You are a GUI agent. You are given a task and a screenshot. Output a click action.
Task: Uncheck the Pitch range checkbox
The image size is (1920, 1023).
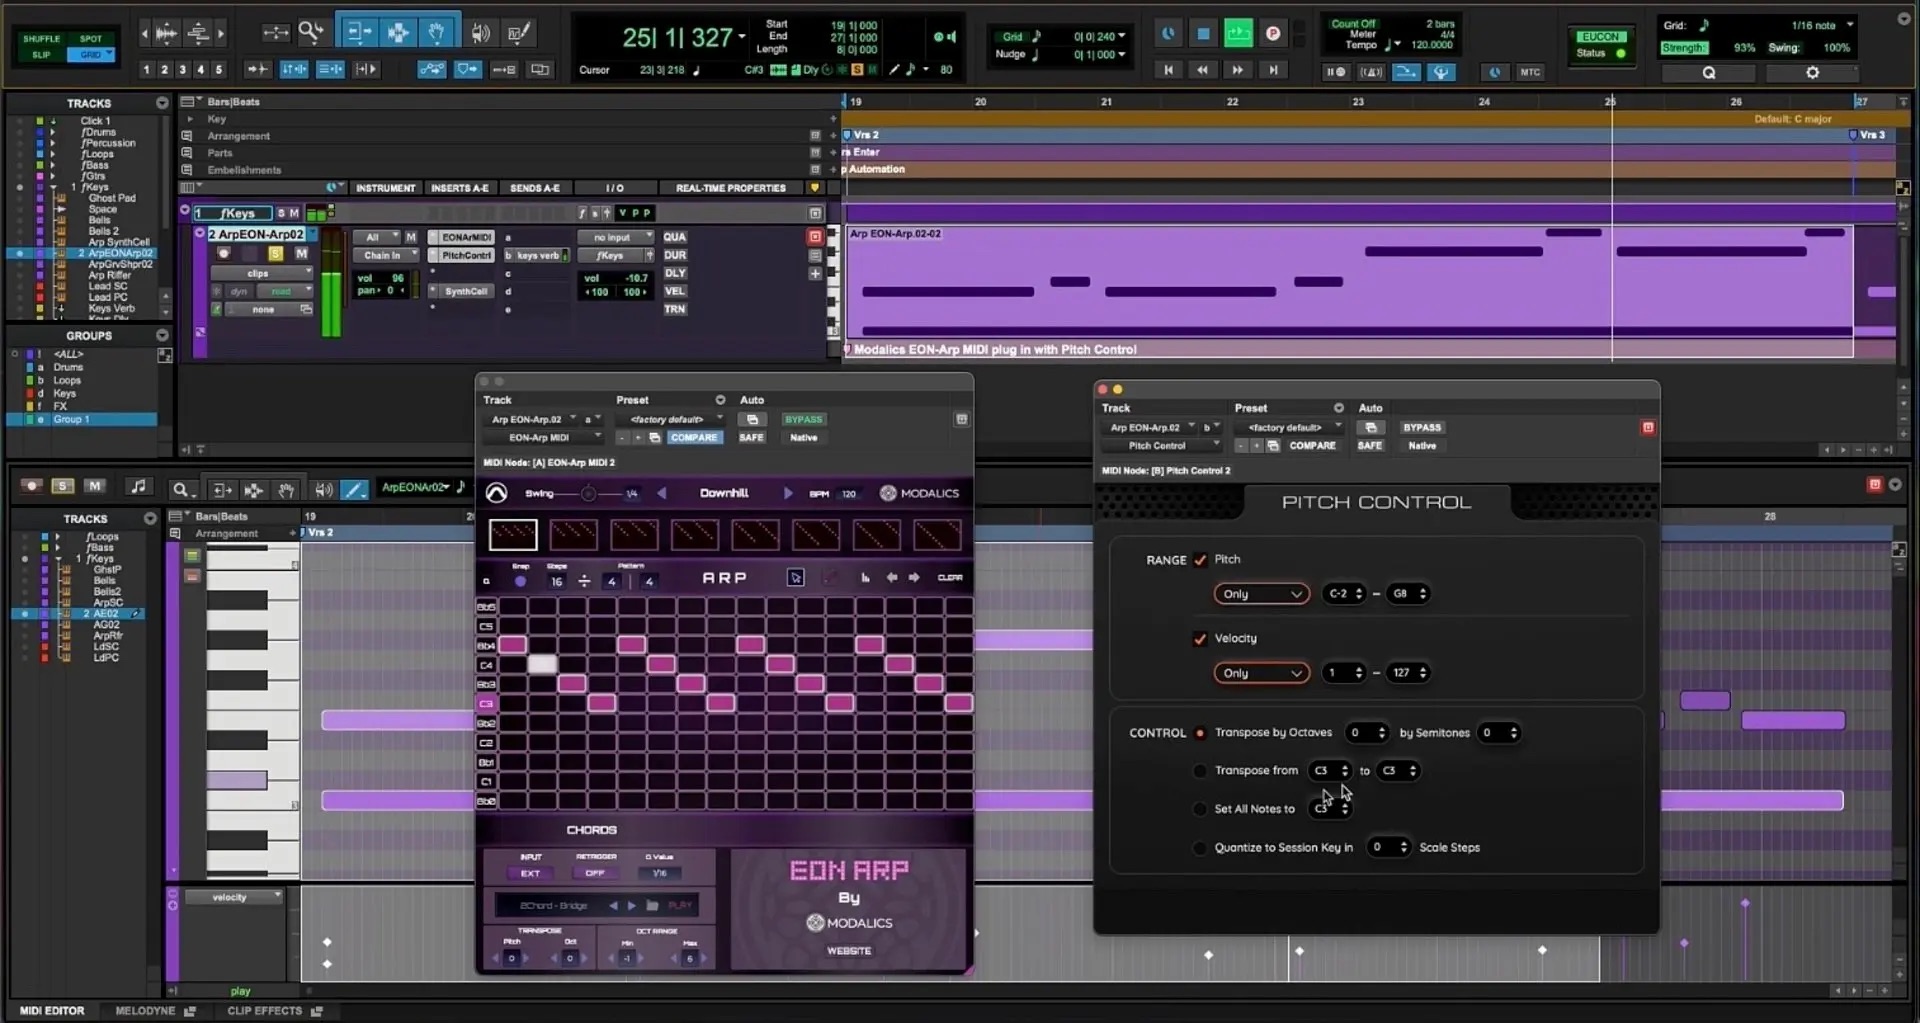pos(1200,560)
